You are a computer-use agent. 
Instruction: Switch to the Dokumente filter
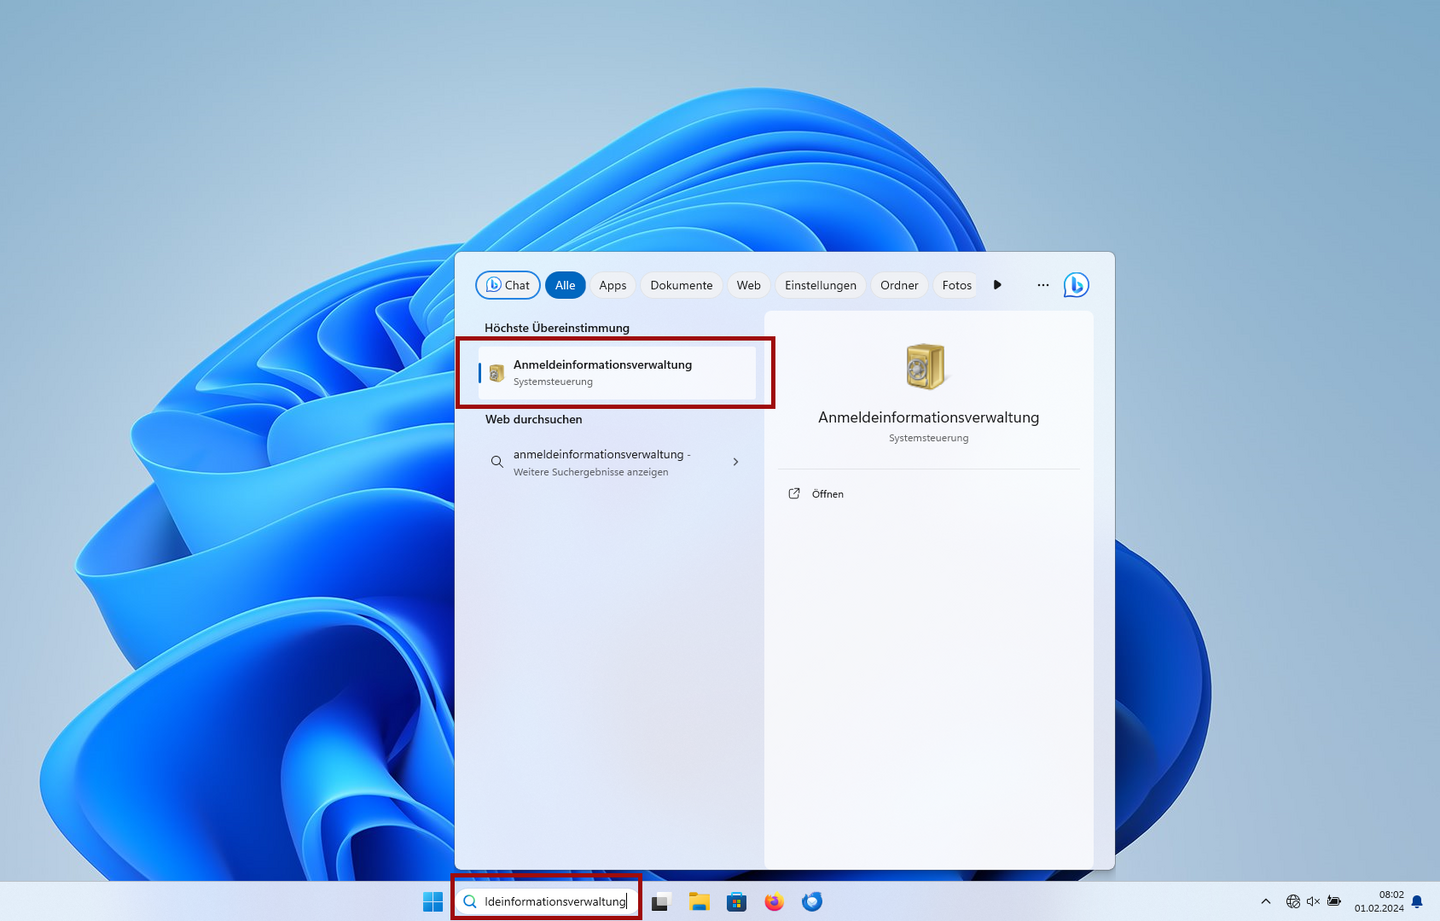coord(681,285)
